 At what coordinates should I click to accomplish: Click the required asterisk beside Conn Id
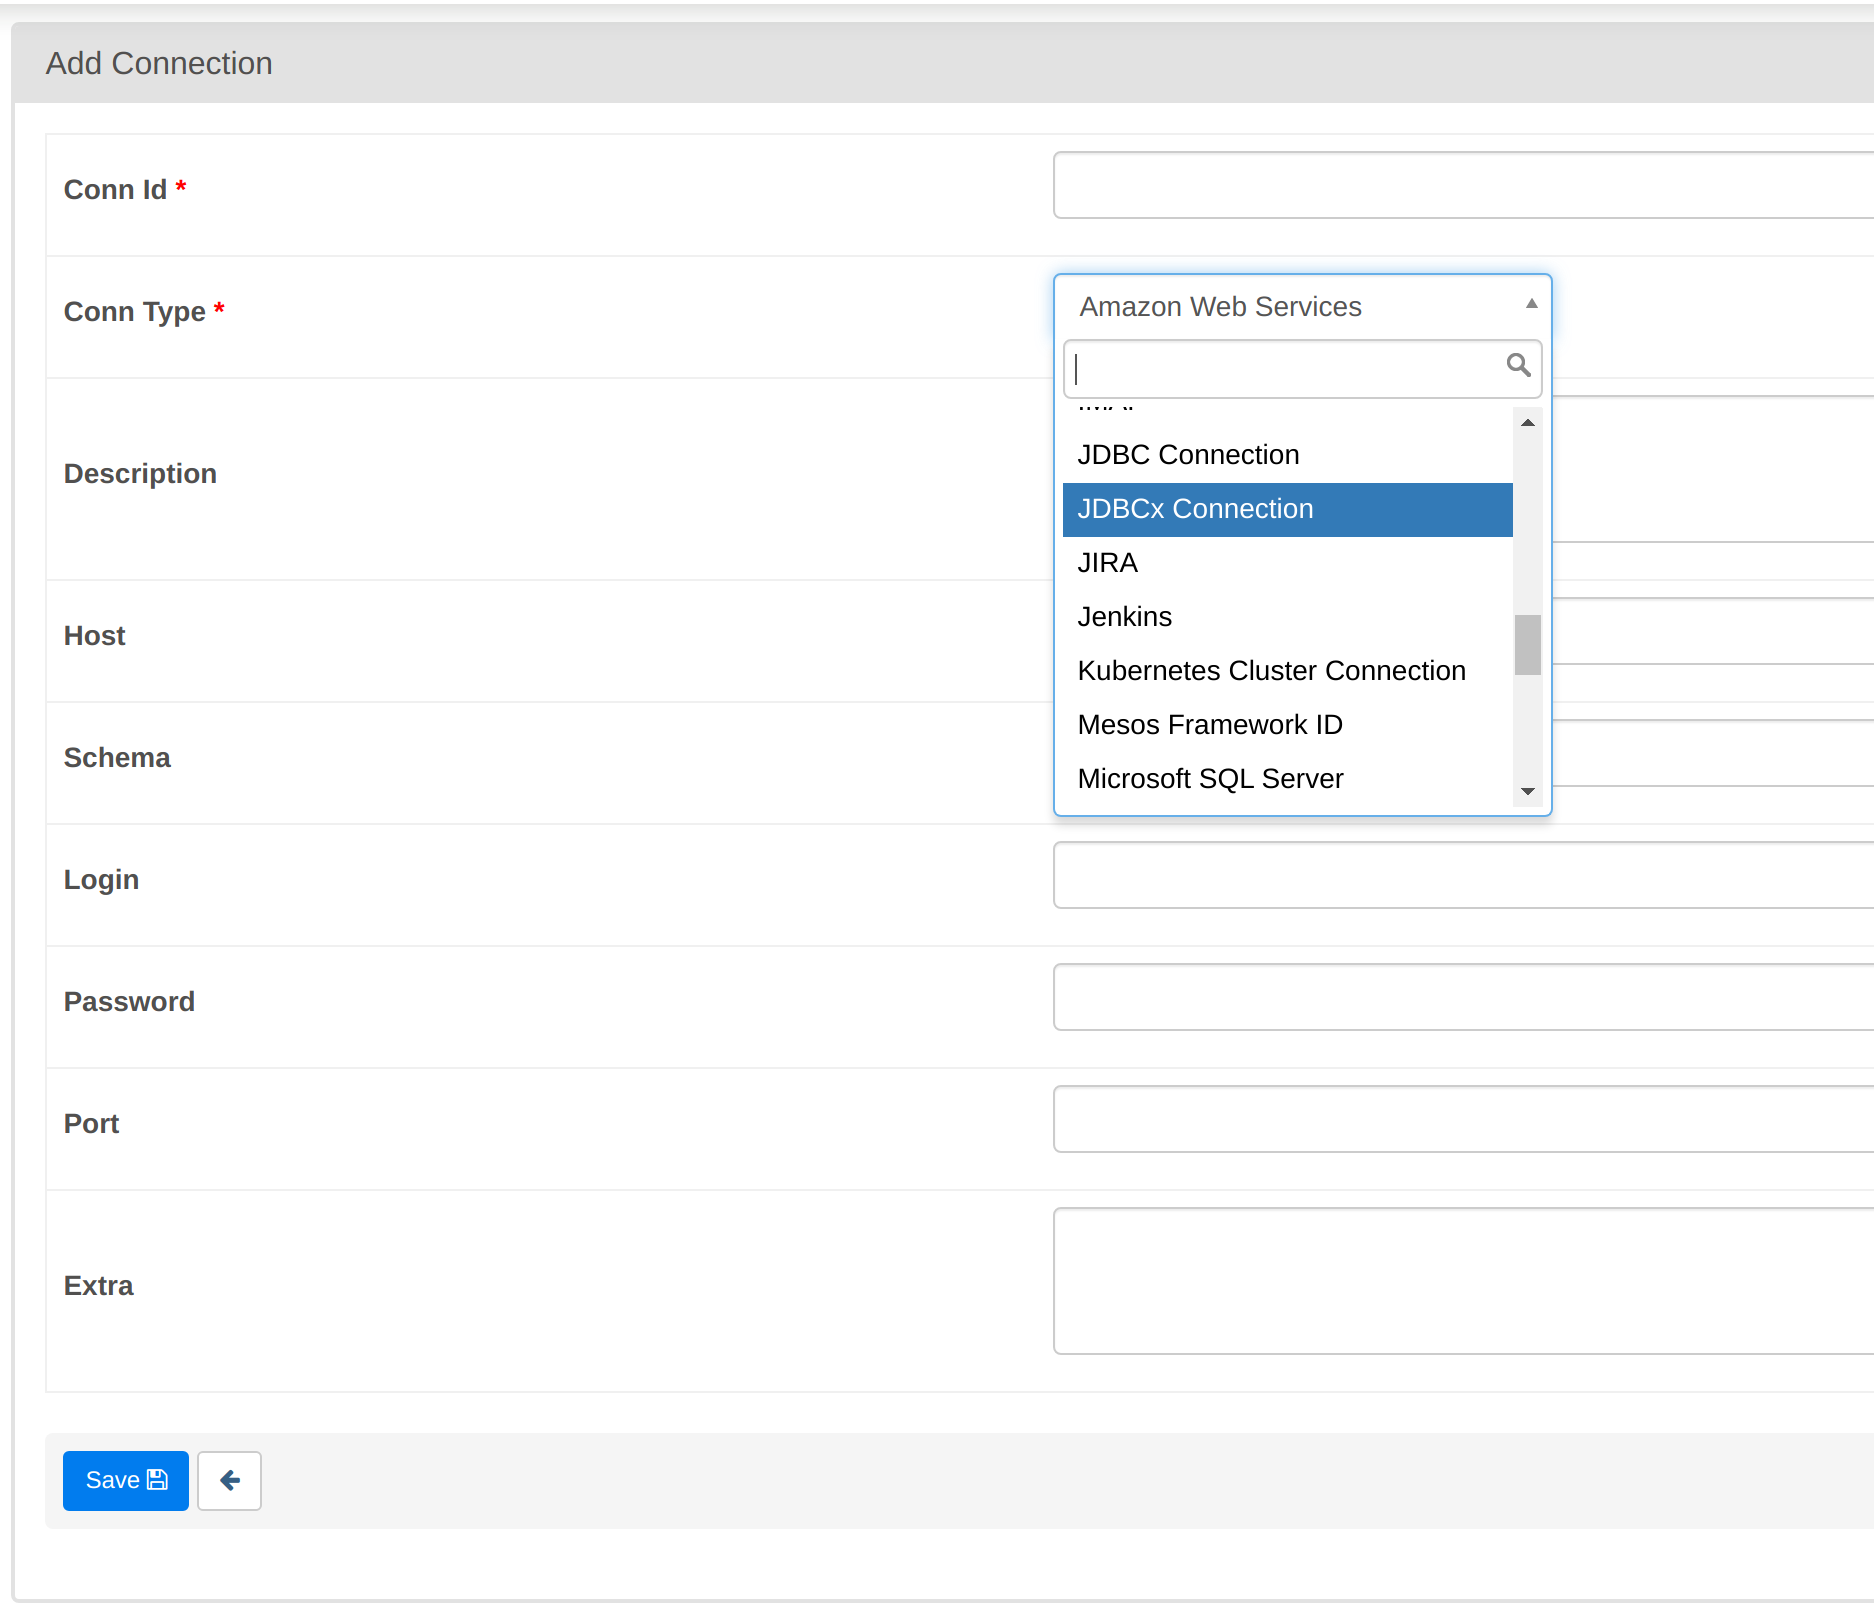coord(181,188)
